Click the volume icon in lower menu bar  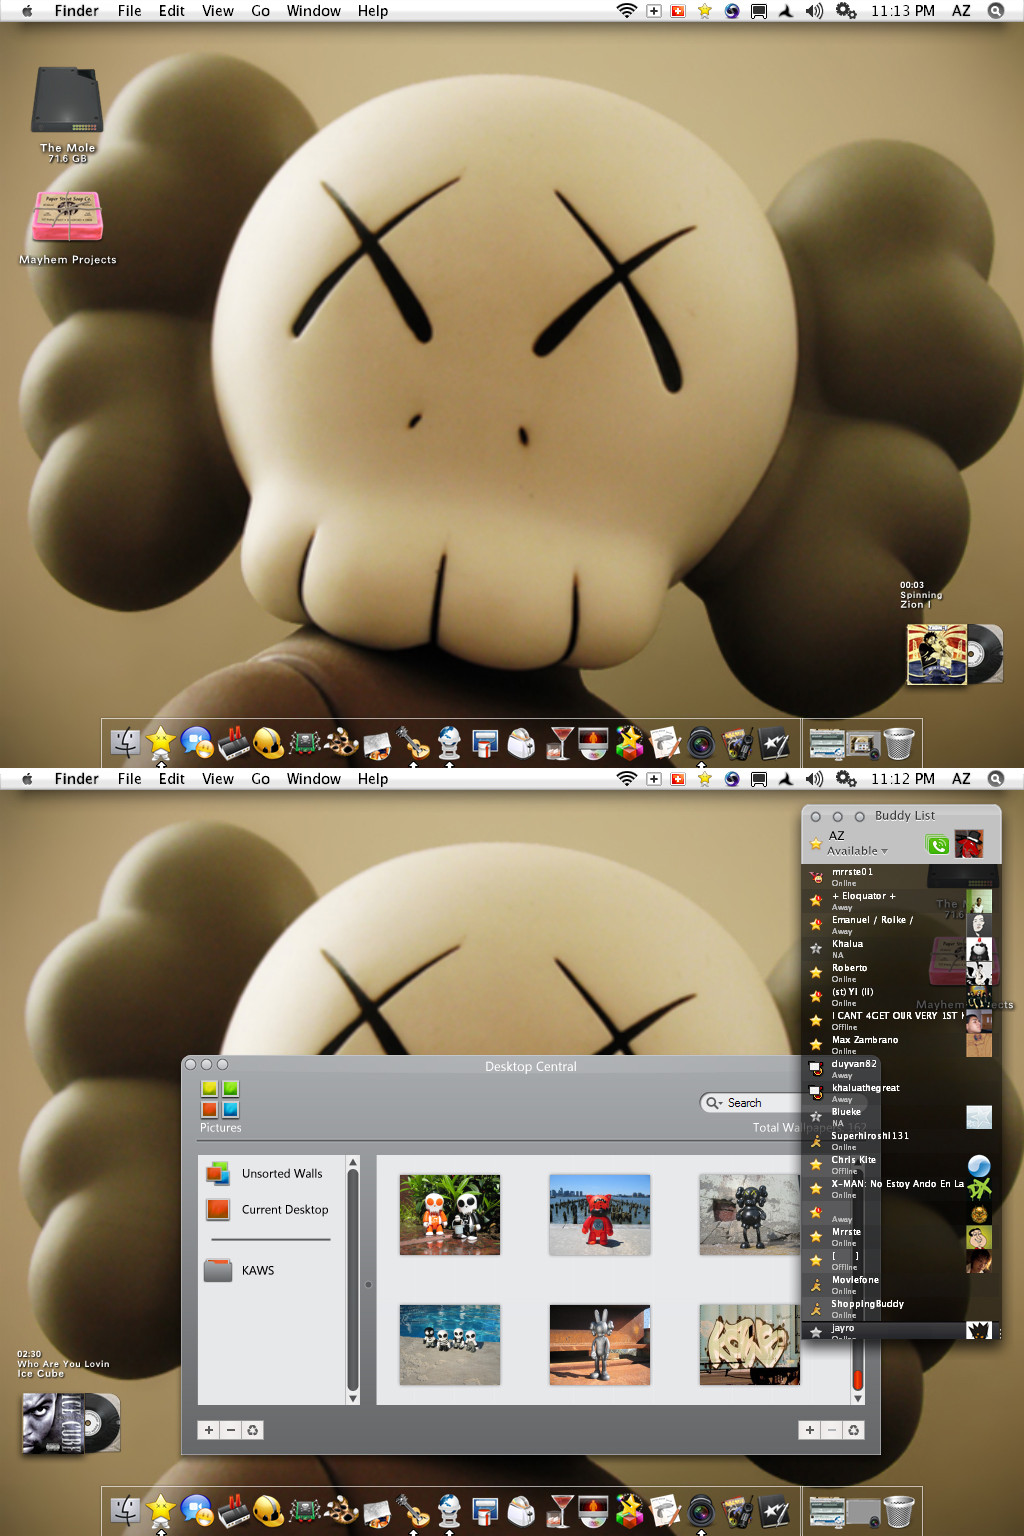(814, 779)
